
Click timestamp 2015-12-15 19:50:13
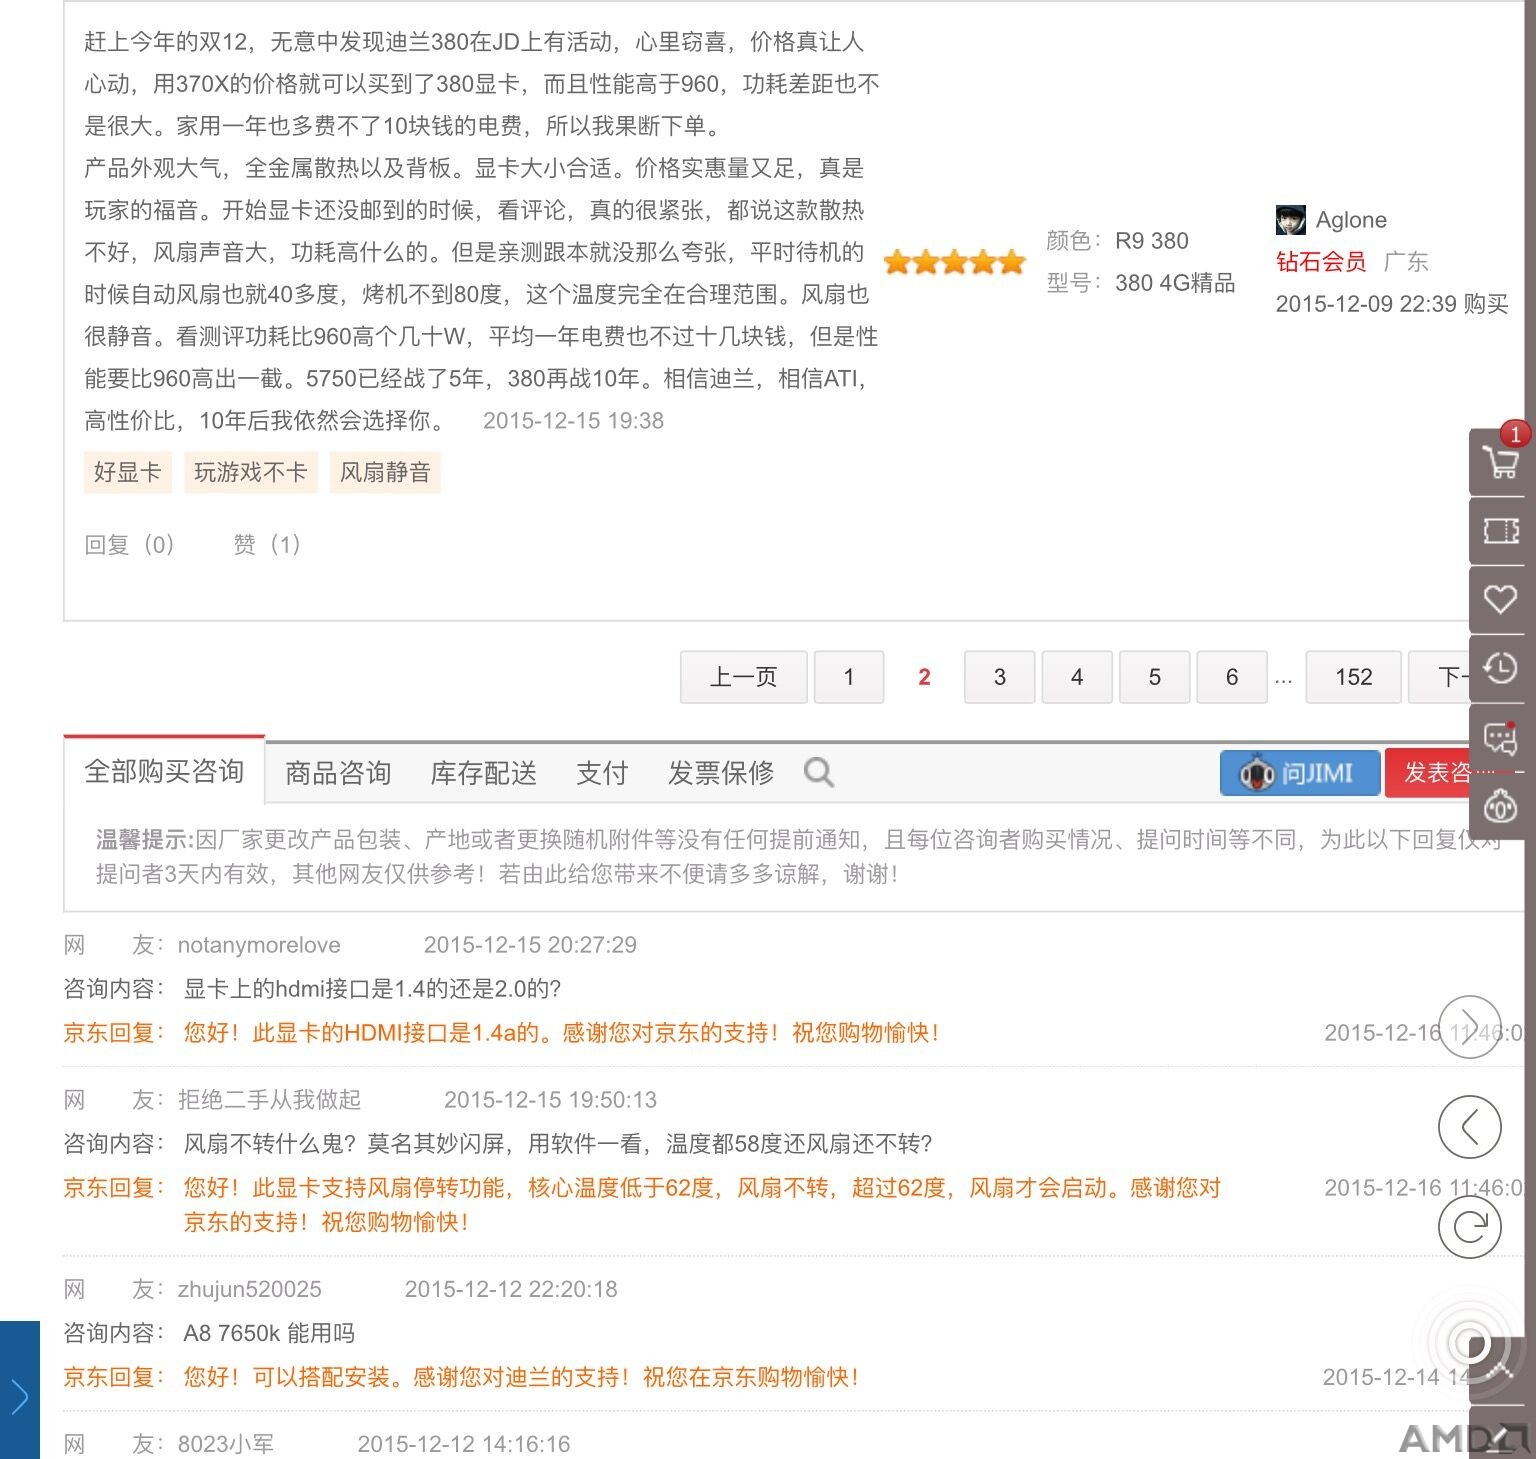551,1100
